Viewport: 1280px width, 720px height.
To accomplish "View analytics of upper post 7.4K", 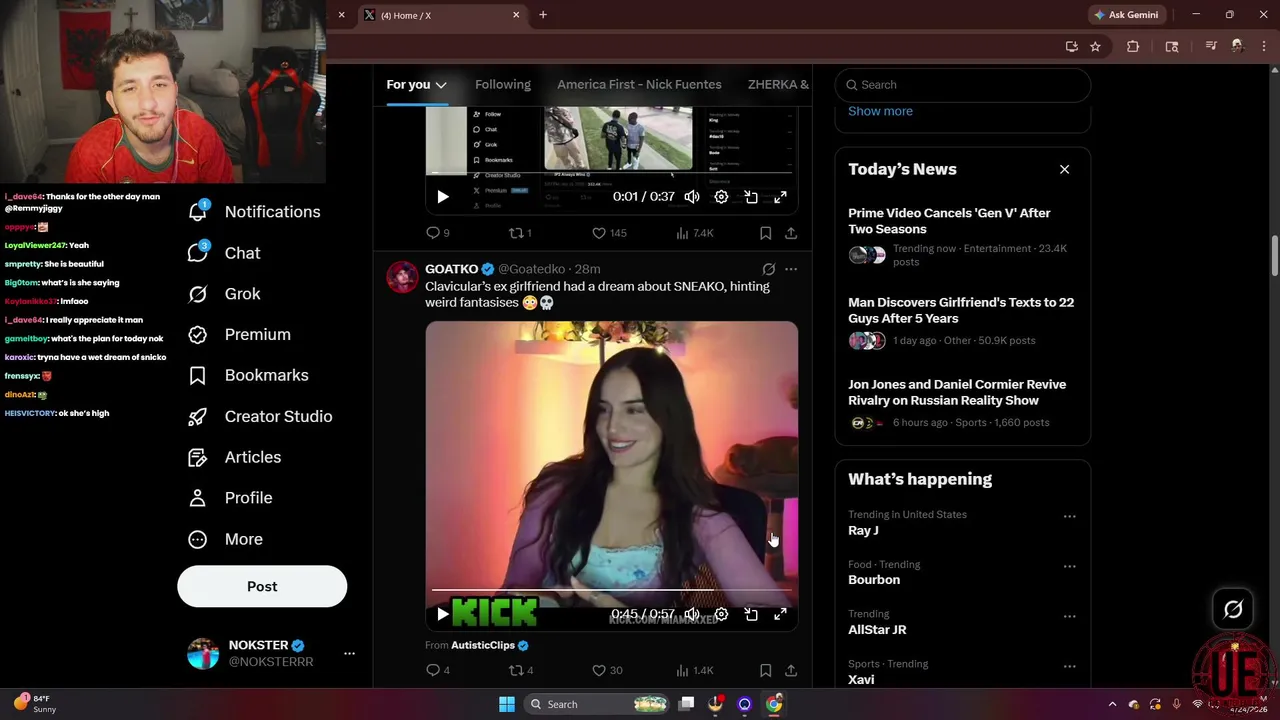I will click(x=694, y=233).
